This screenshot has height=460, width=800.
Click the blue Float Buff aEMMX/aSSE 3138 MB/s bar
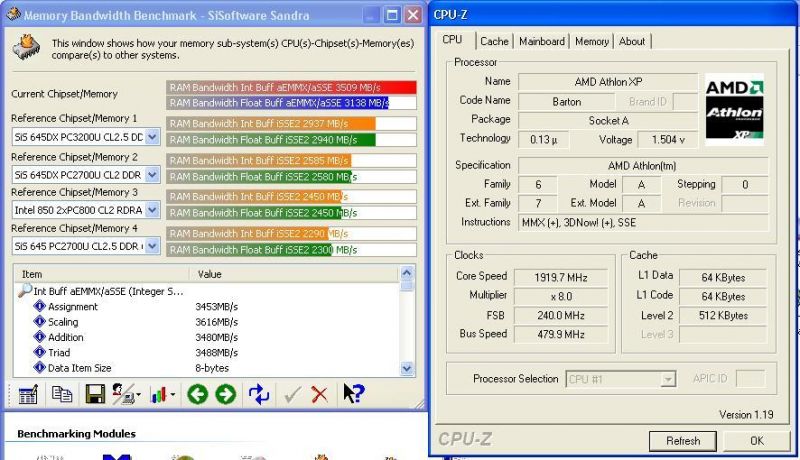pos(278,103)
